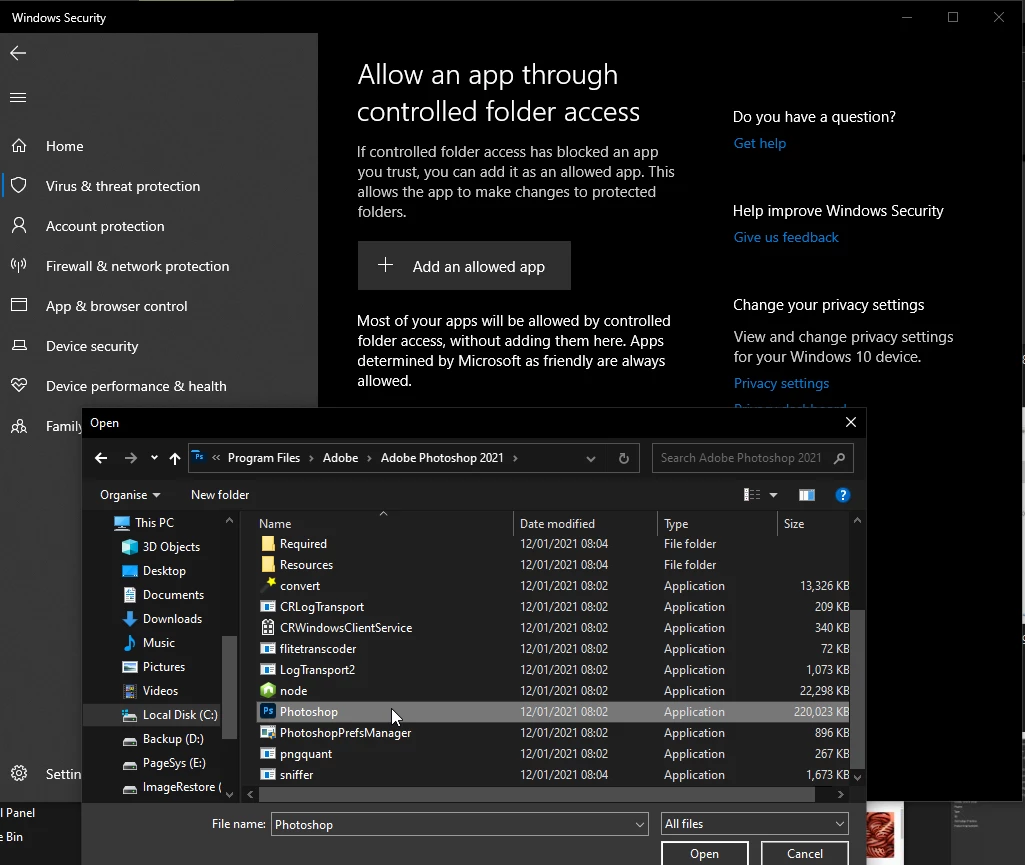Click the convert application icon
Screen dimensions: 1025x865
click(267, 585)
